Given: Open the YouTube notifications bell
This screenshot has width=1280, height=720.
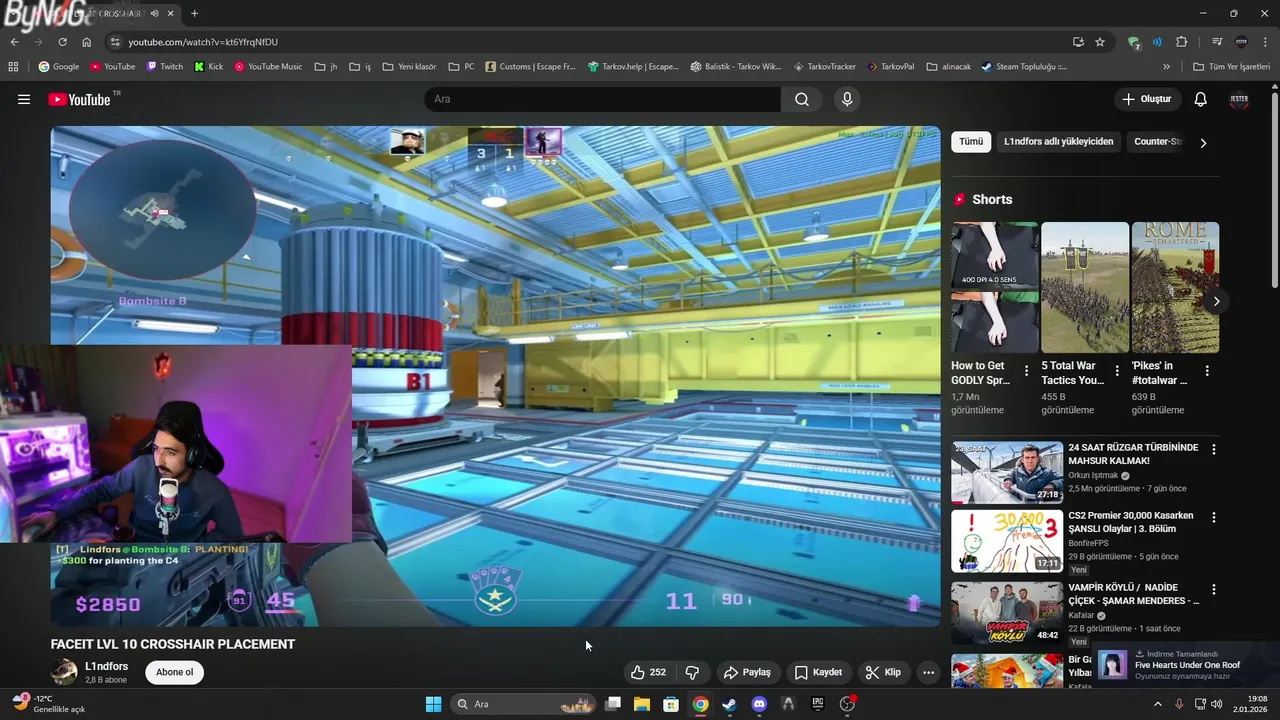Looking at the screenshot, I should point(1200,99).
